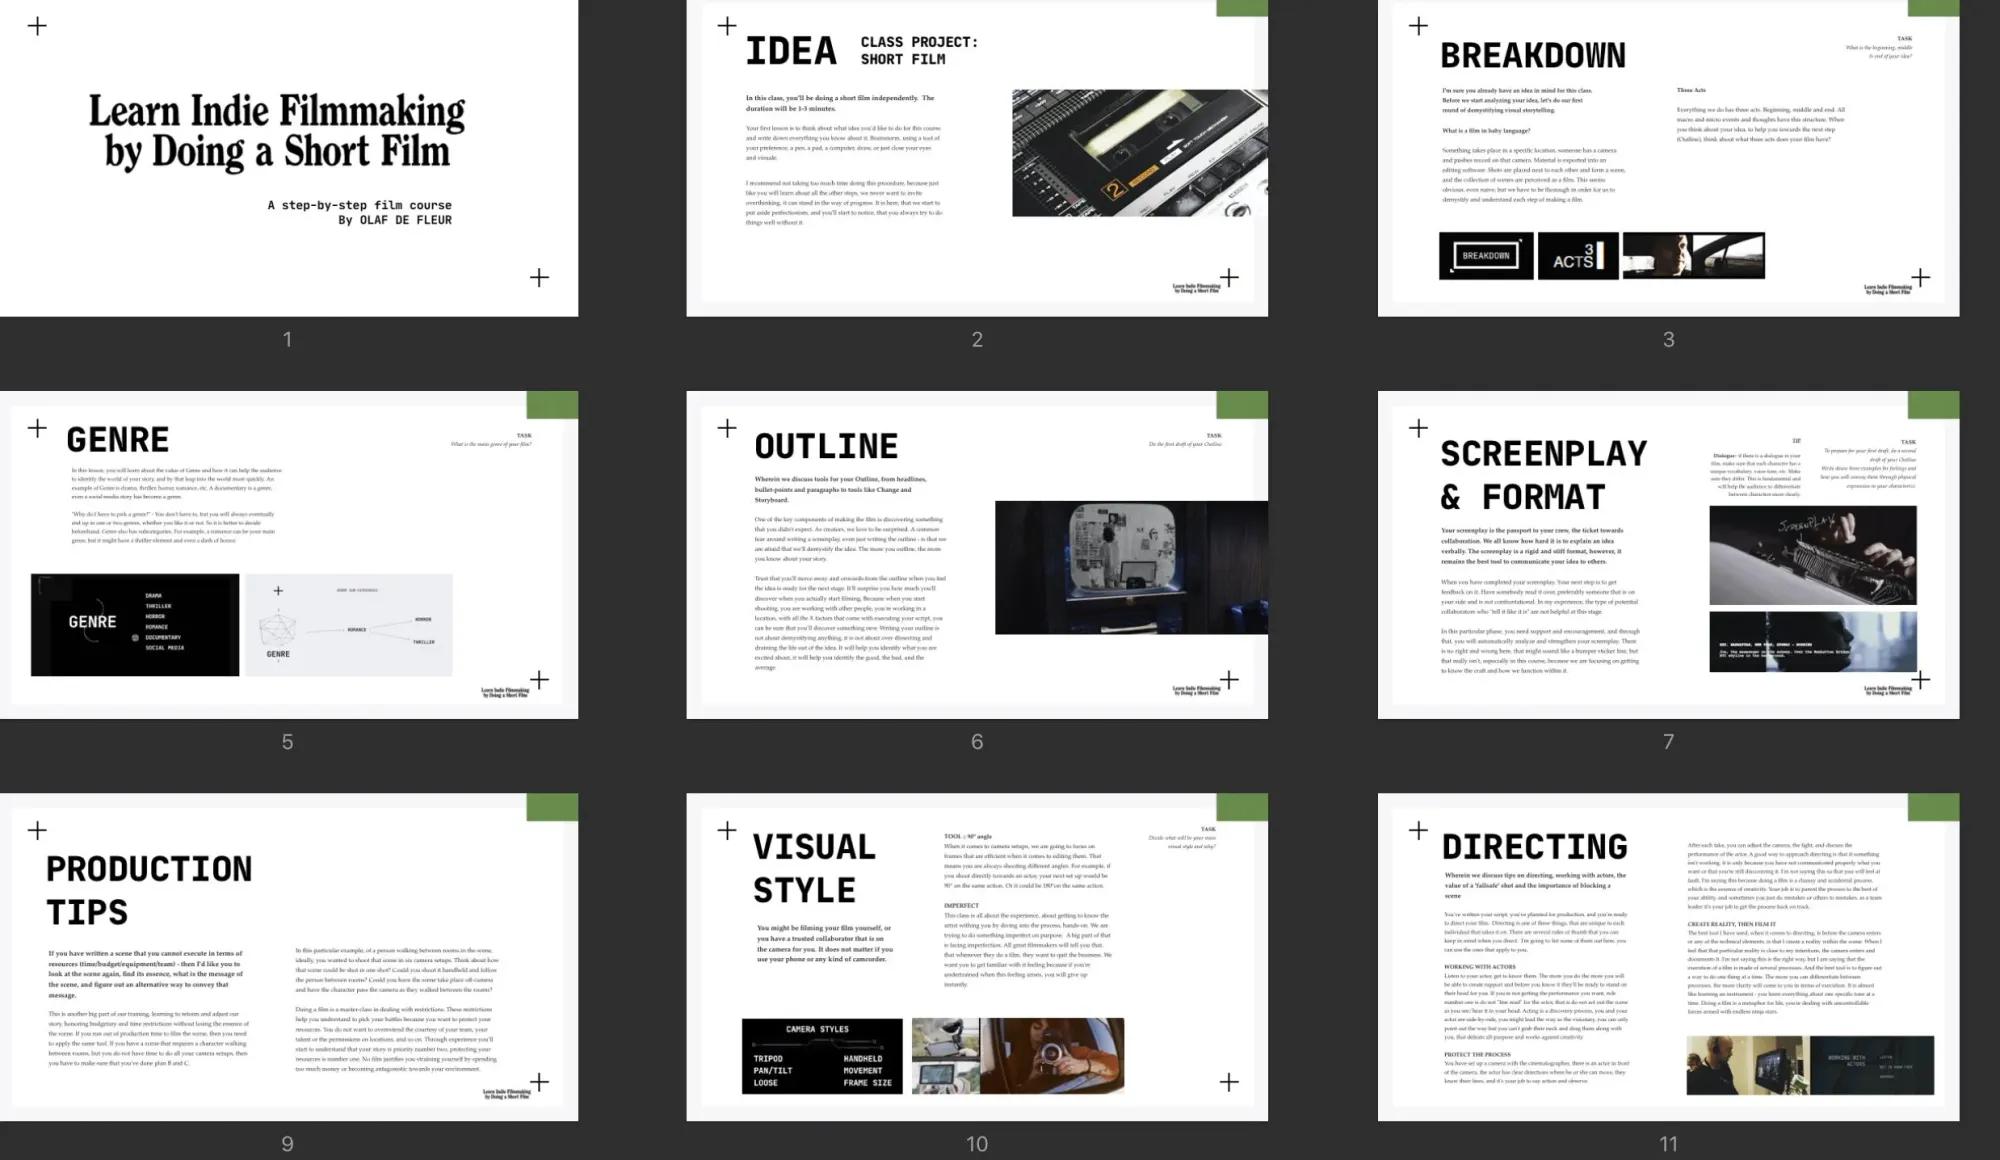Click the slide number 10 label
This screenshot has height=1160, width=2000.
tap(977, 1144)
